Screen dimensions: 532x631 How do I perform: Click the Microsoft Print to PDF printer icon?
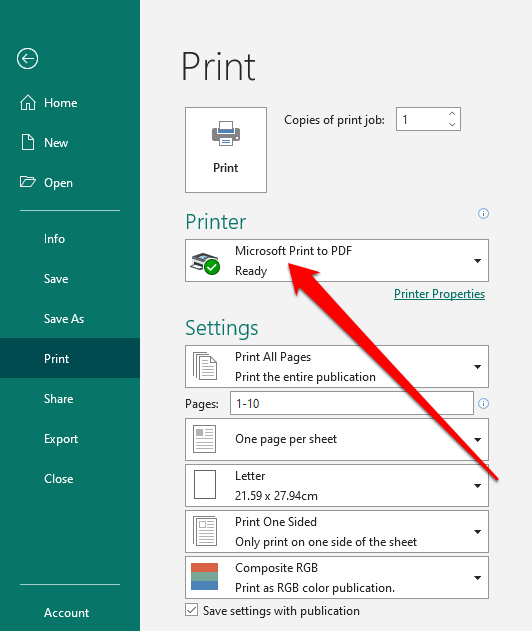click(x=205, y=263)
